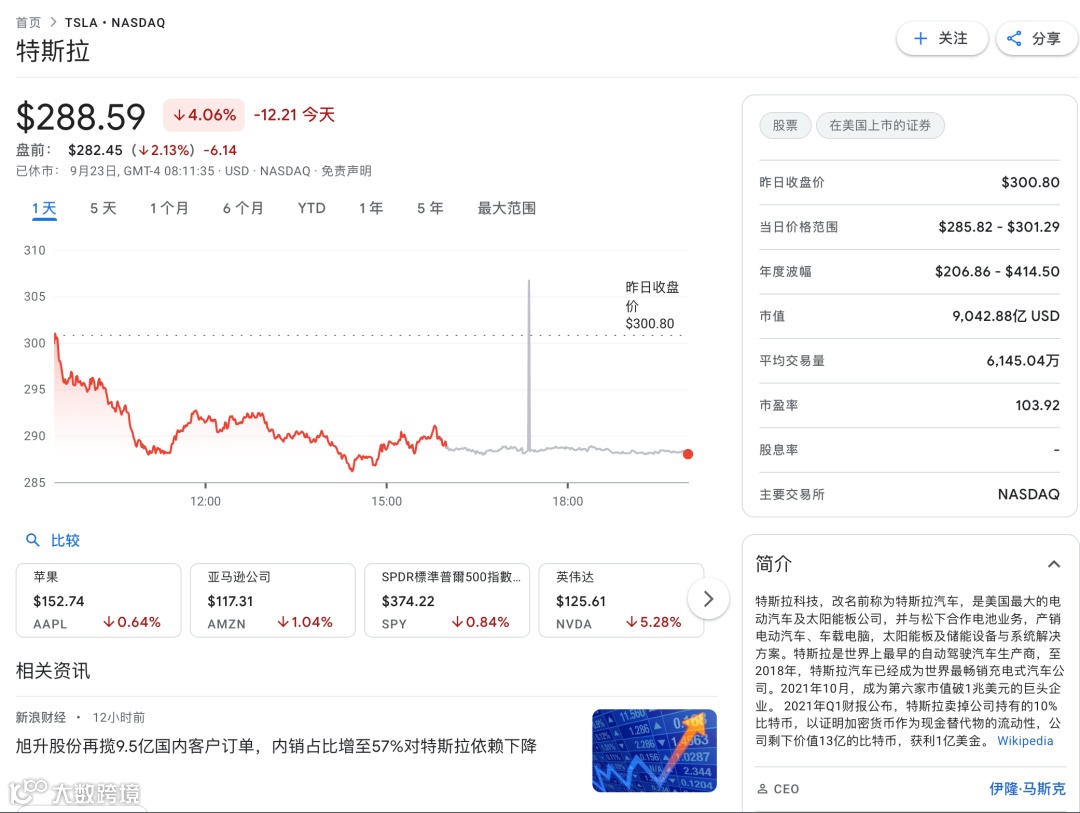This screenshot has height=813, width=1080.
Task: Click the 首页 breadcrumb link
Action: point(28,23)
